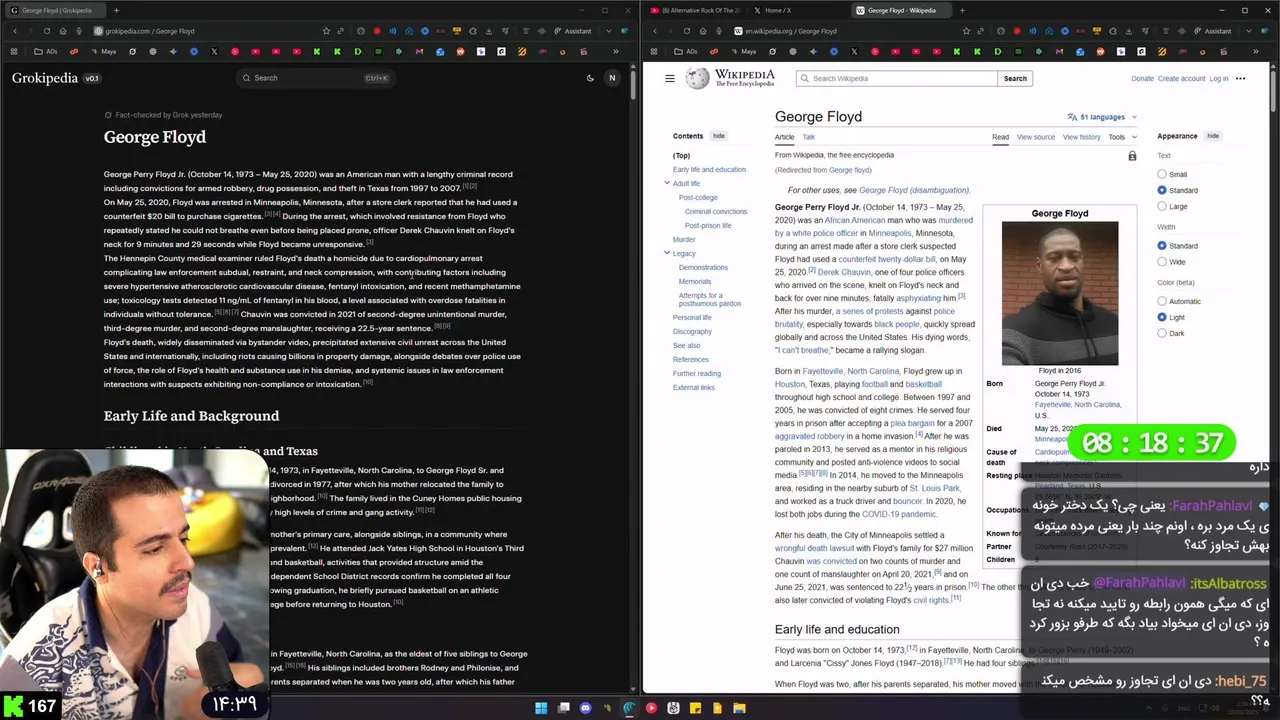1280x720 pixels.
Task: Reload the Wikipedia page
Action: pyautogui.click(x=686, y=31)
